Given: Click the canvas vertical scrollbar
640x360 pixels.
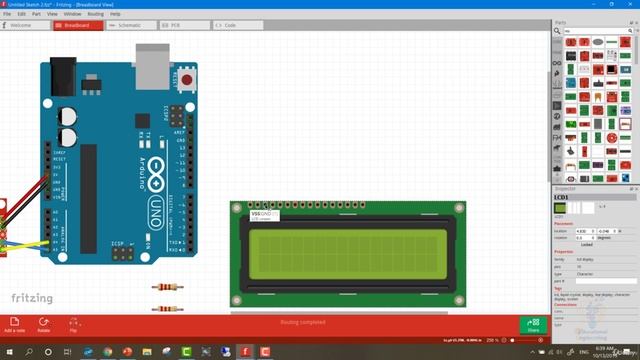Looking at the screenshot, I should pyautogui.click(x=549, y=127).
